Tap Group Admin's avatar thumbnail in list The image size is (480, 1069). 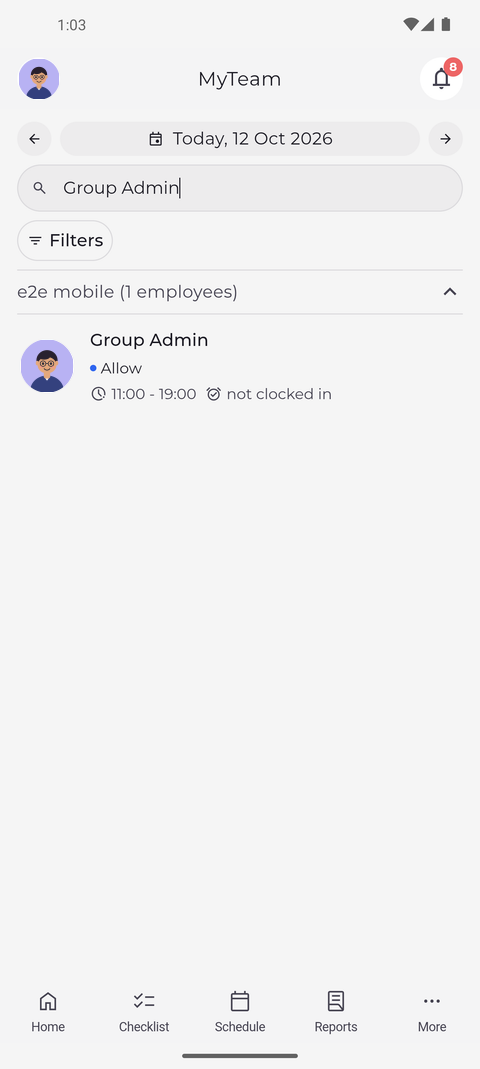47,366
